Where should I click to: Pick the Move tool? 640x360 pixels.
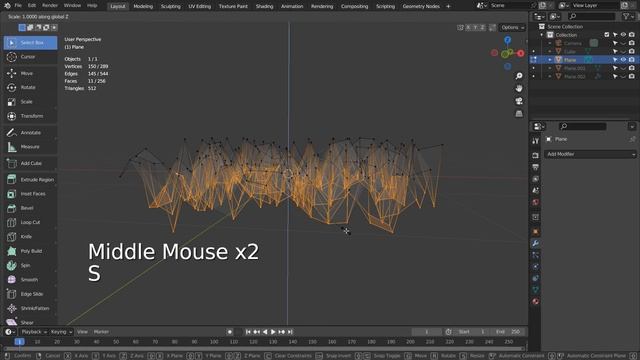click(x=30, y=73)
